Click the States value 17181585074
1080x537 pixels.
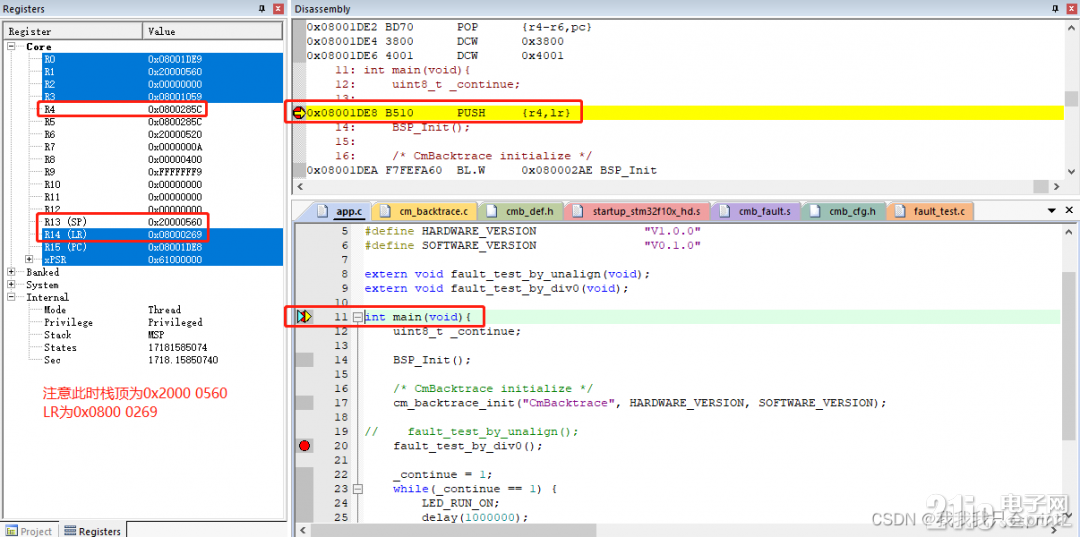click(x=178, y=348)
